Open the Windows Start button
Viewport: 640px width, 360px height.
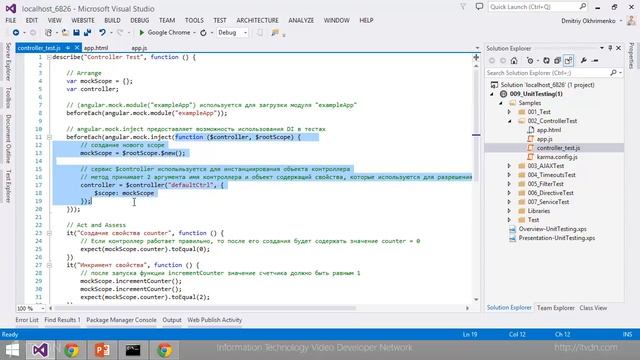[12, 350]
